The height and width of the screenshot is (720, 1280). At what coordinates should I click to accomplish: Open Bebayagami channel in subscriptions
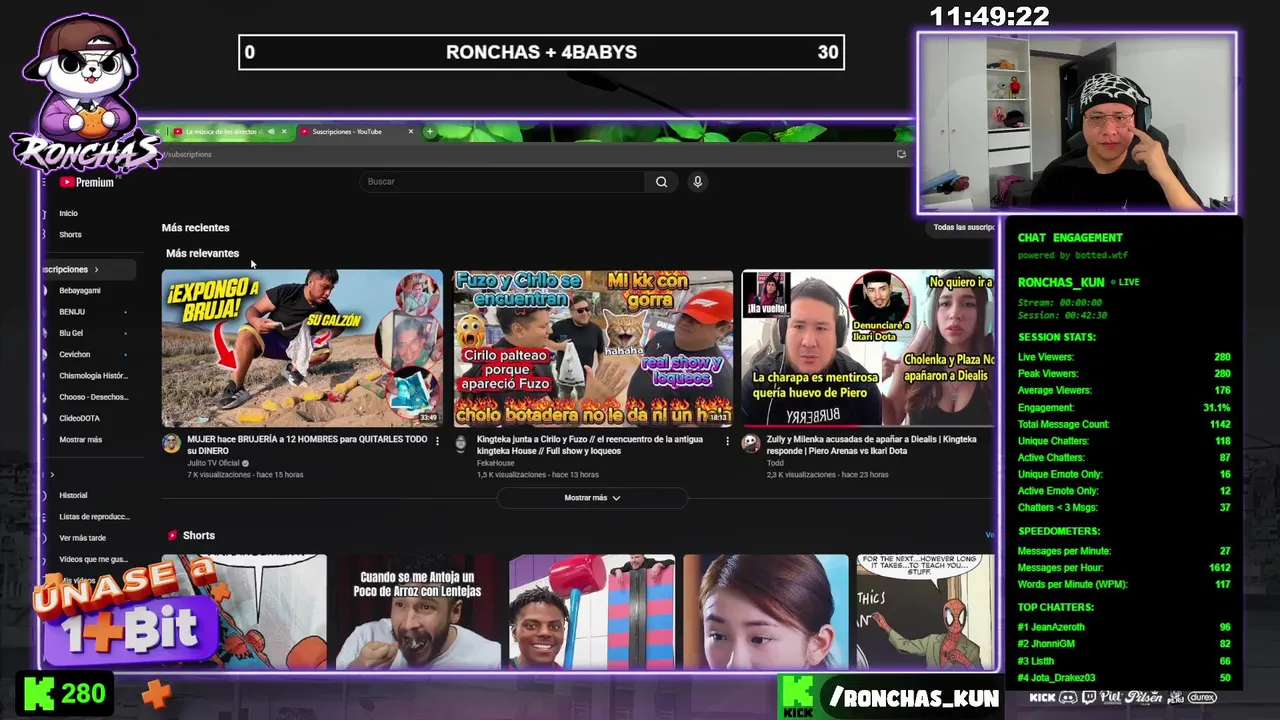pyautogui.click(x=80, y=290)
